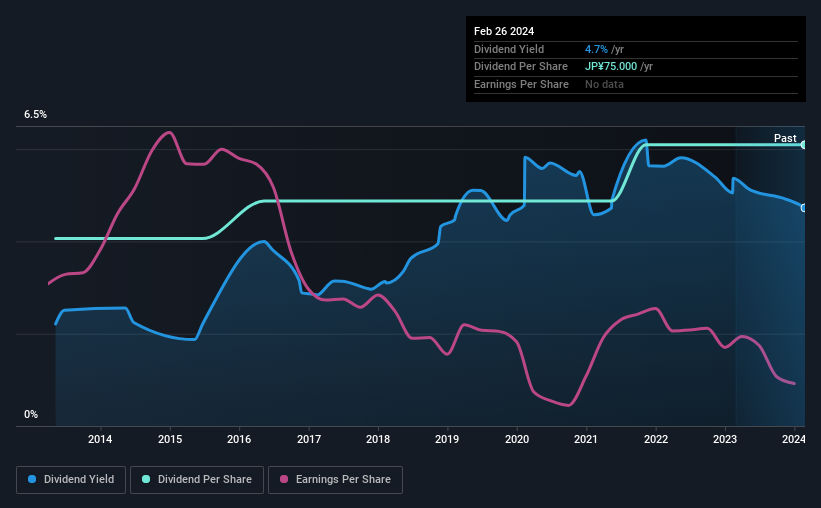The image size is (821, 508).
Task: Click the teal Dividend Per Share legend dot
Action: click(146, 479)
